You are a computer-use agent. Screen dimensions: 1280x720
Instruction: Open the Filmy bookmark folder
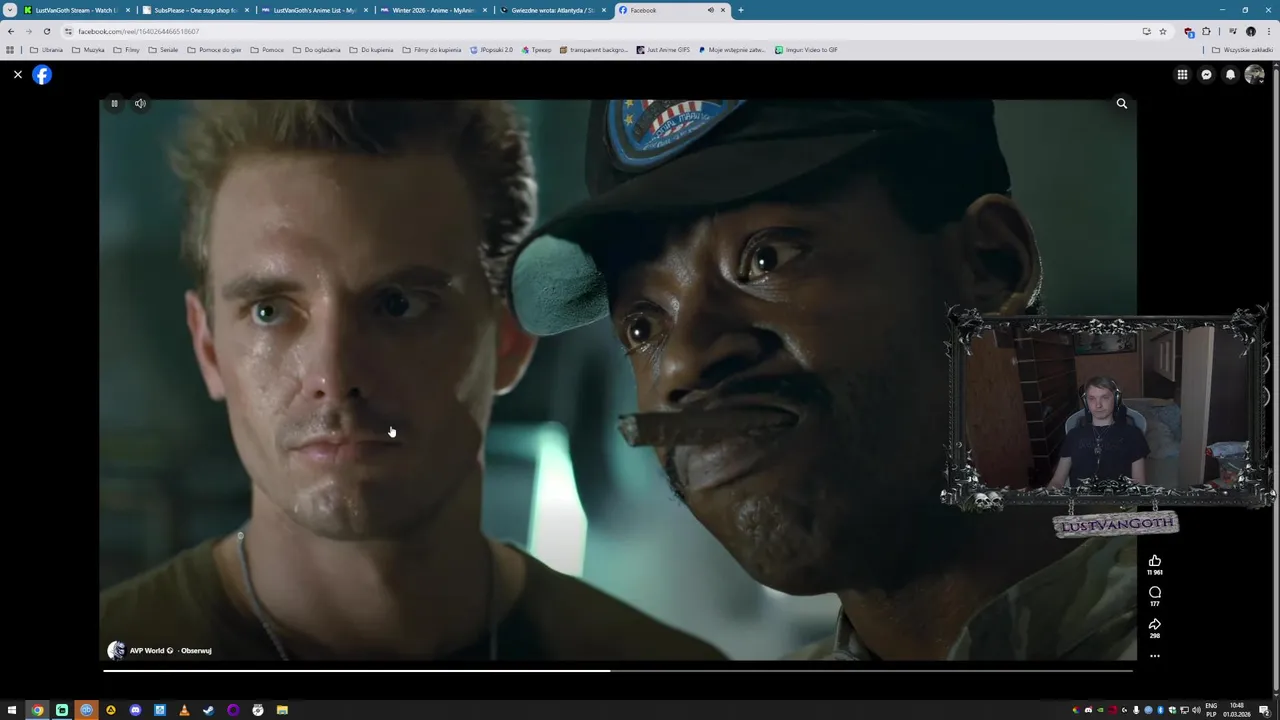[127, 50]
